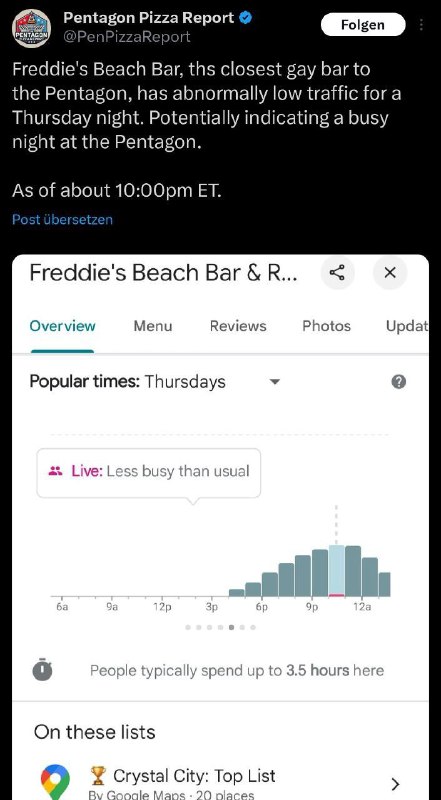Select the highlighted live hour bar

tap(336, 570)
